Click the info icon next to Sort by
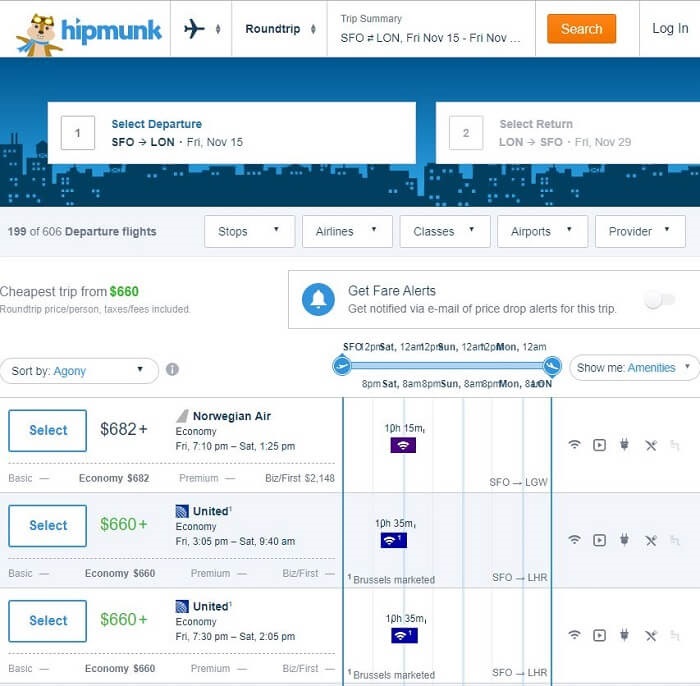Screen dimensions: 700x686 click(x=172, y=370)
